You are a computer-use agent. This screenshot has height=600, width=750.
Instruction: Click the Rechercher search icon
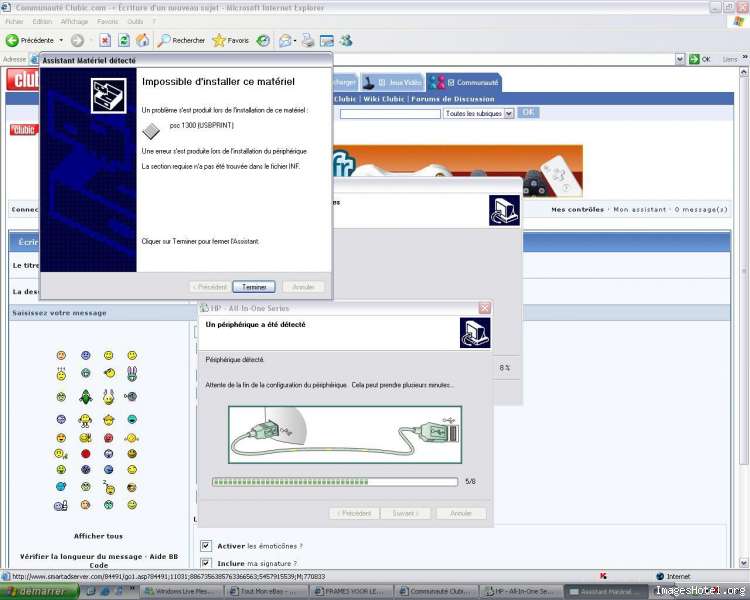pyautogui.click(x=180, y=41)
